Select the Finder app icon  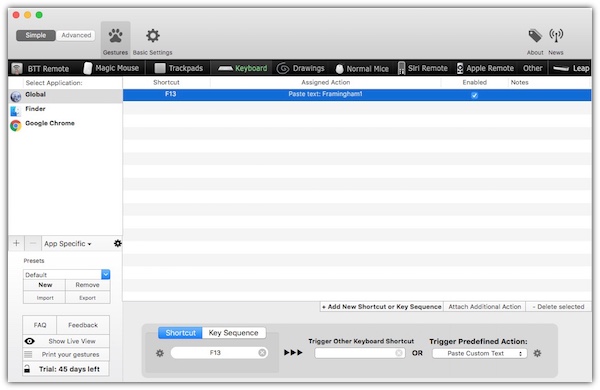coord(16,111)
